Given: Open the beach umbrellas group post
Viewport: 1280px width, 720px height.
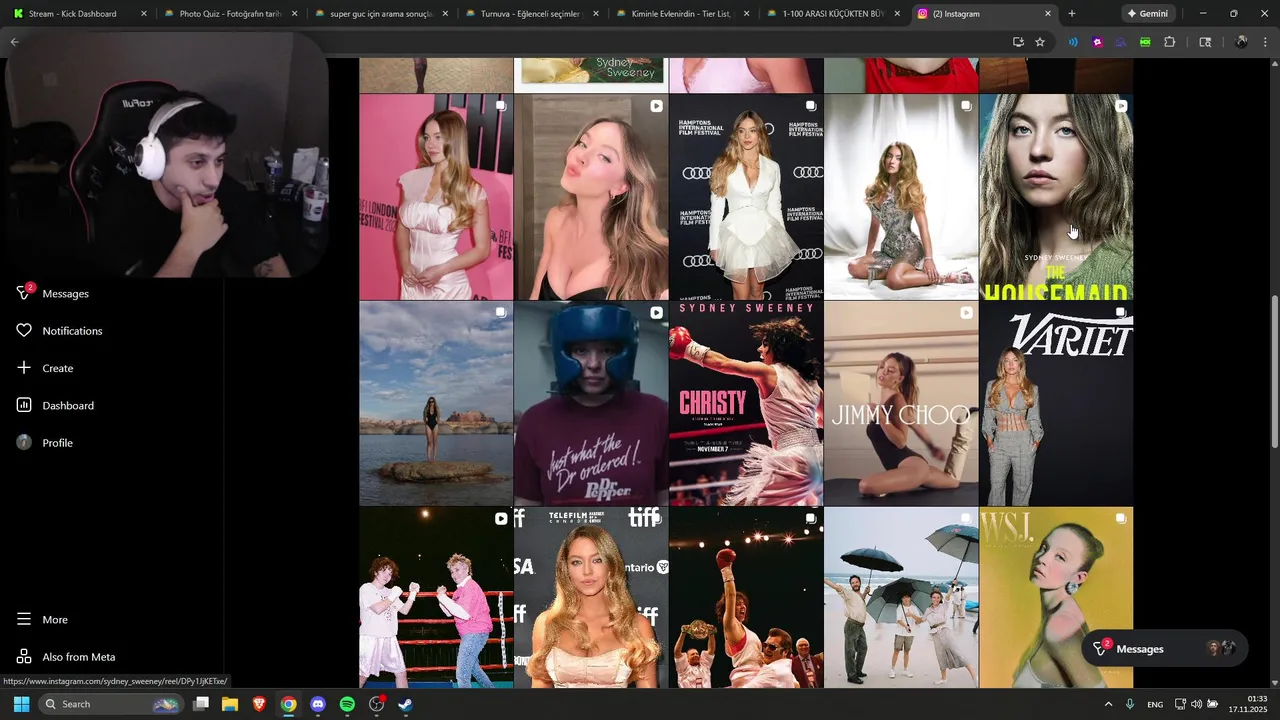Looking at the screenshot, I should (x=901, y=598).
